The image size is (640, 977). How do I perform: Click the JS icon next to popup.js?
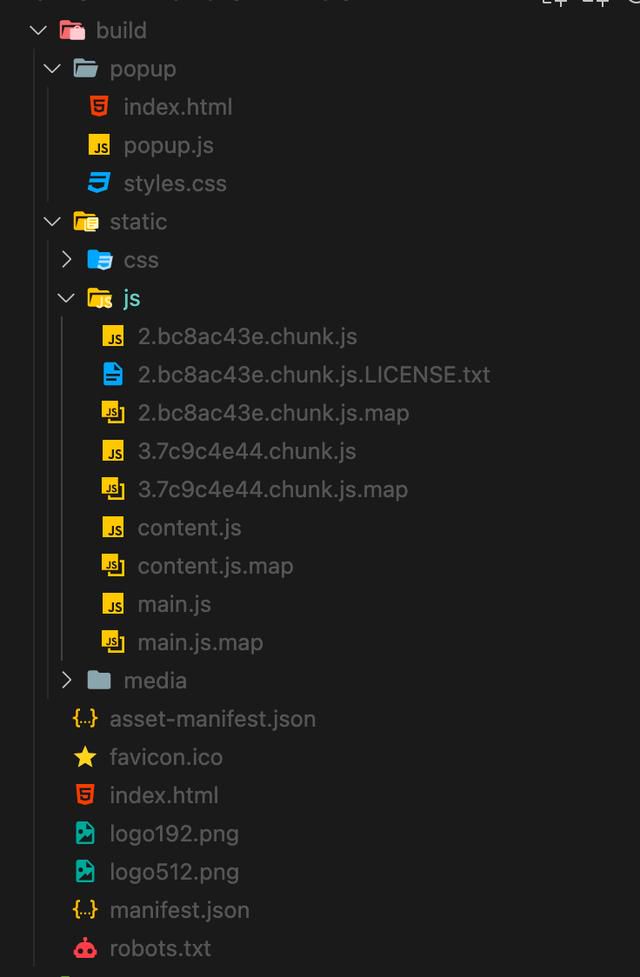(x=98, y=145)
